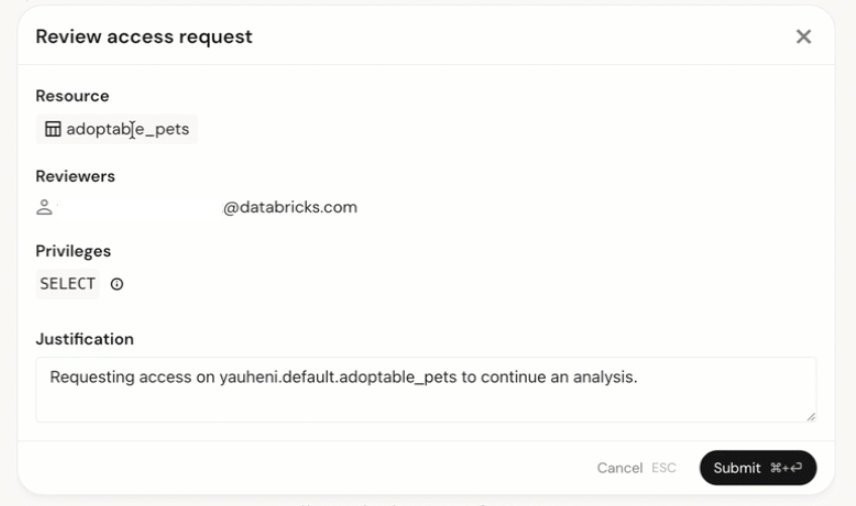Click the justification textarea resize handle
This screenshot has height=506, width=856.
tap(811, 416)
